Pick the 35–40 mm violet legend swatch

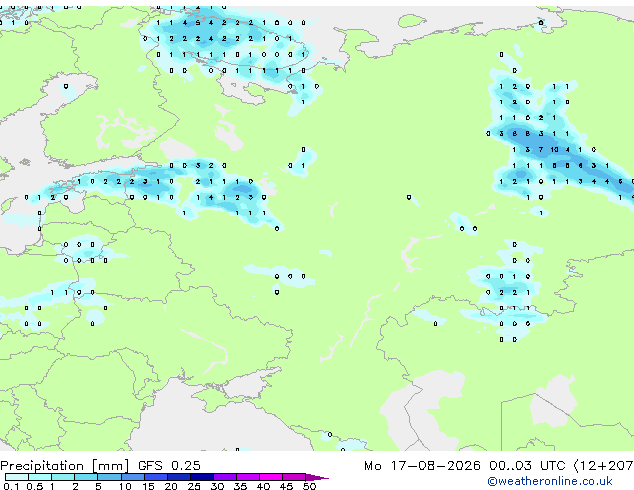248,477
